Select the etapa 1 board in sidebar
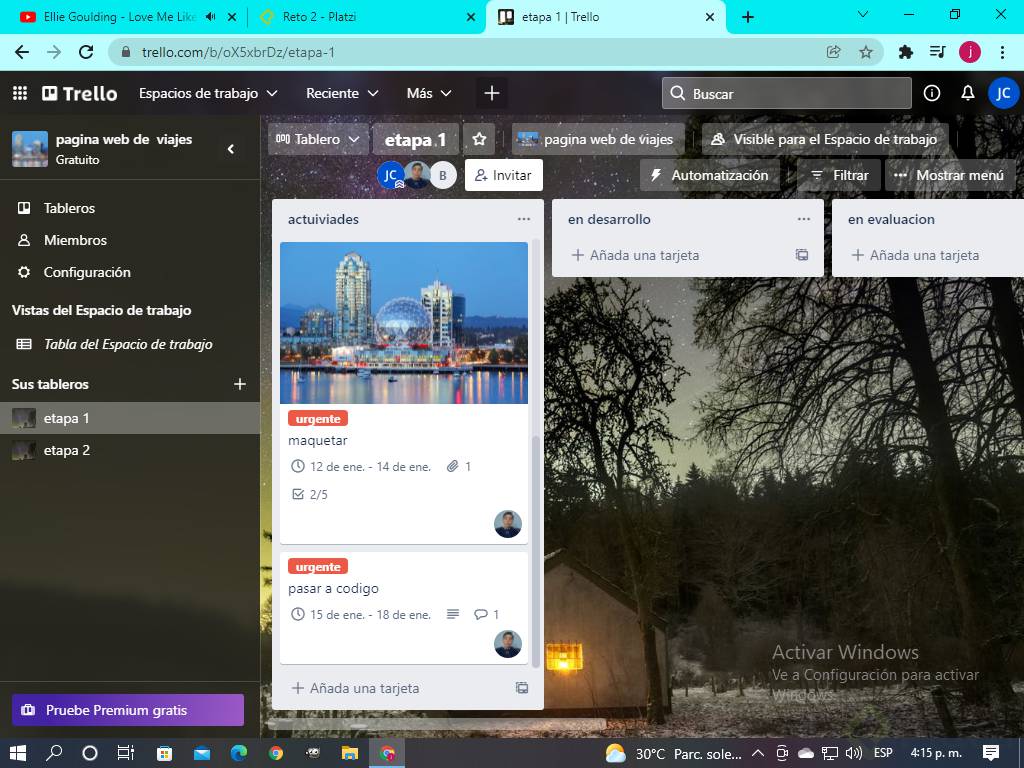 [x=131, y=418]
